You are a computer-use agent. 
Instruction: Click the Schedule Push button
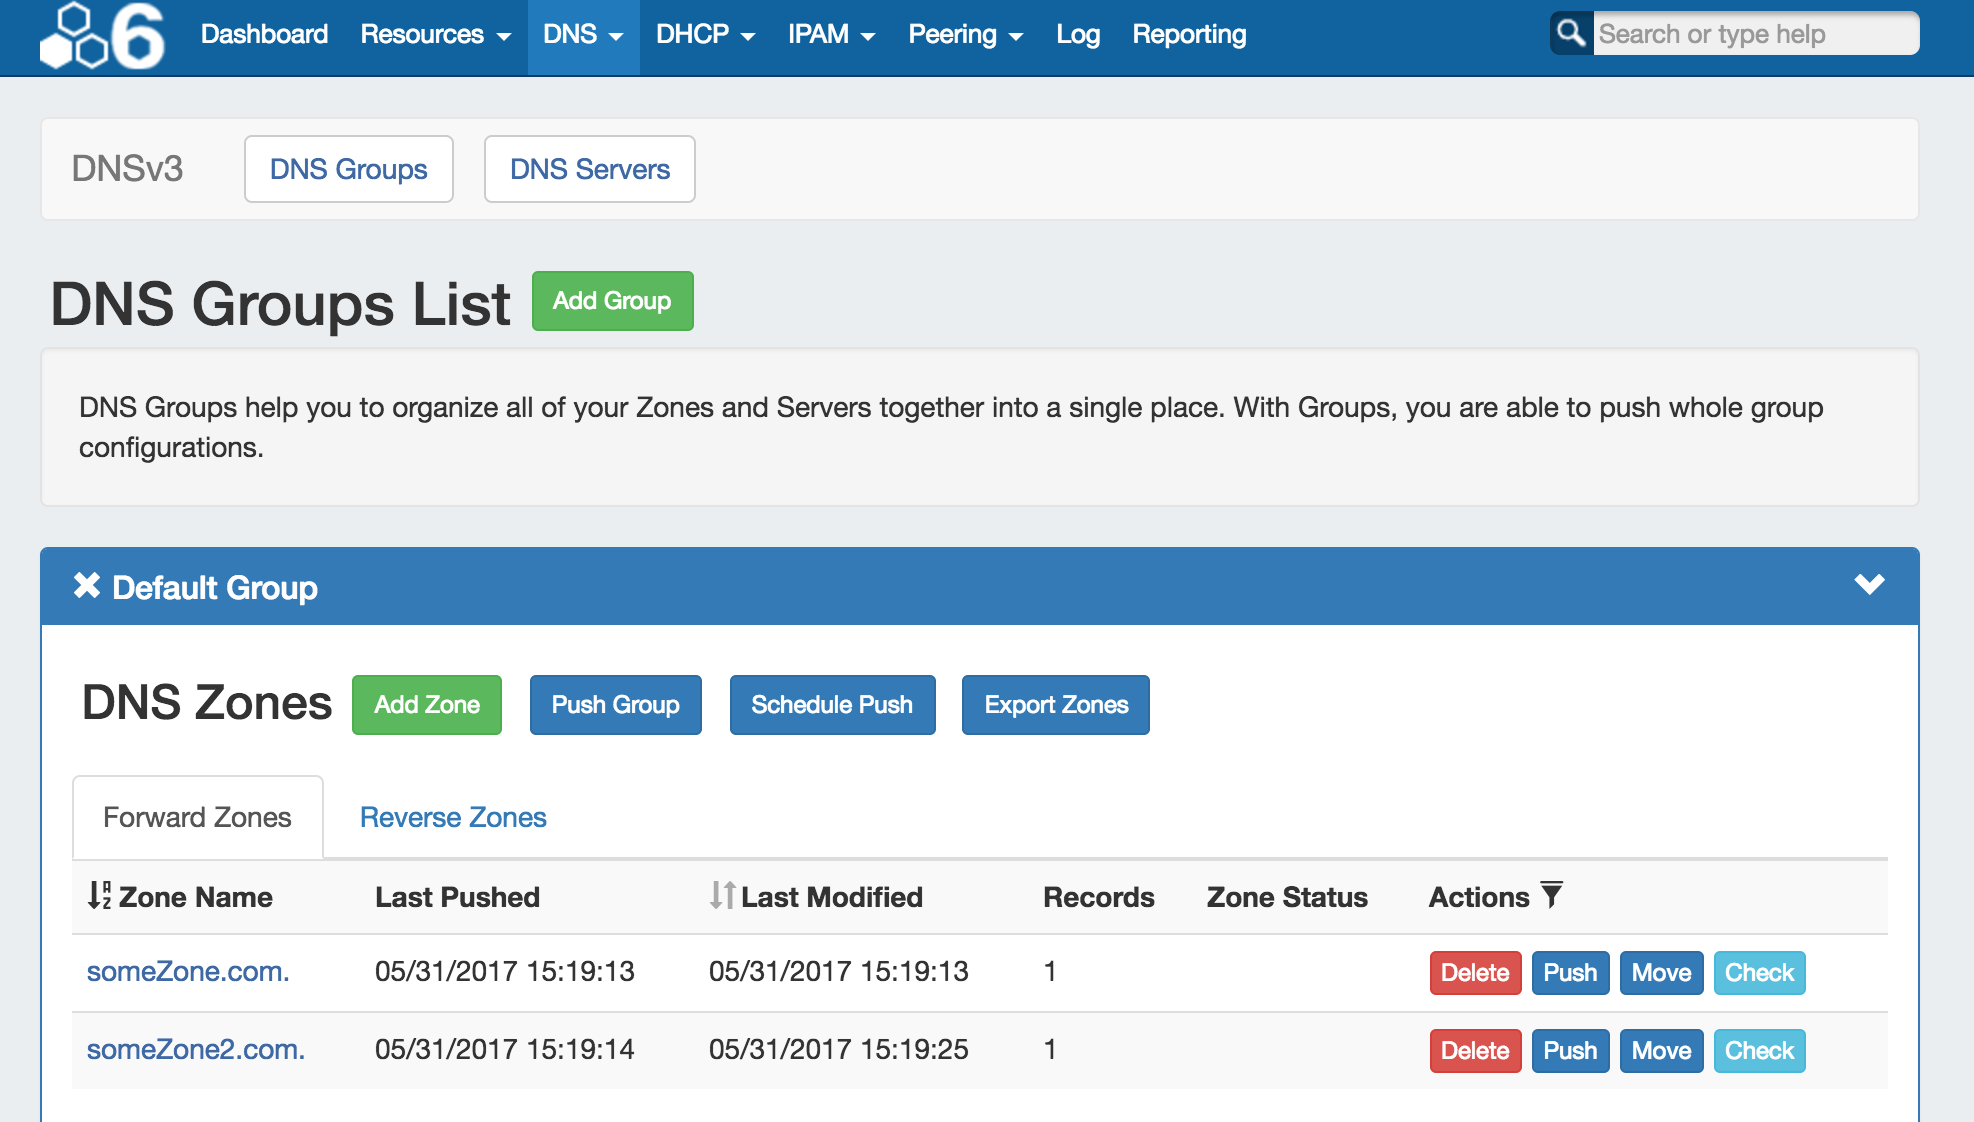[x=832, y=705]
